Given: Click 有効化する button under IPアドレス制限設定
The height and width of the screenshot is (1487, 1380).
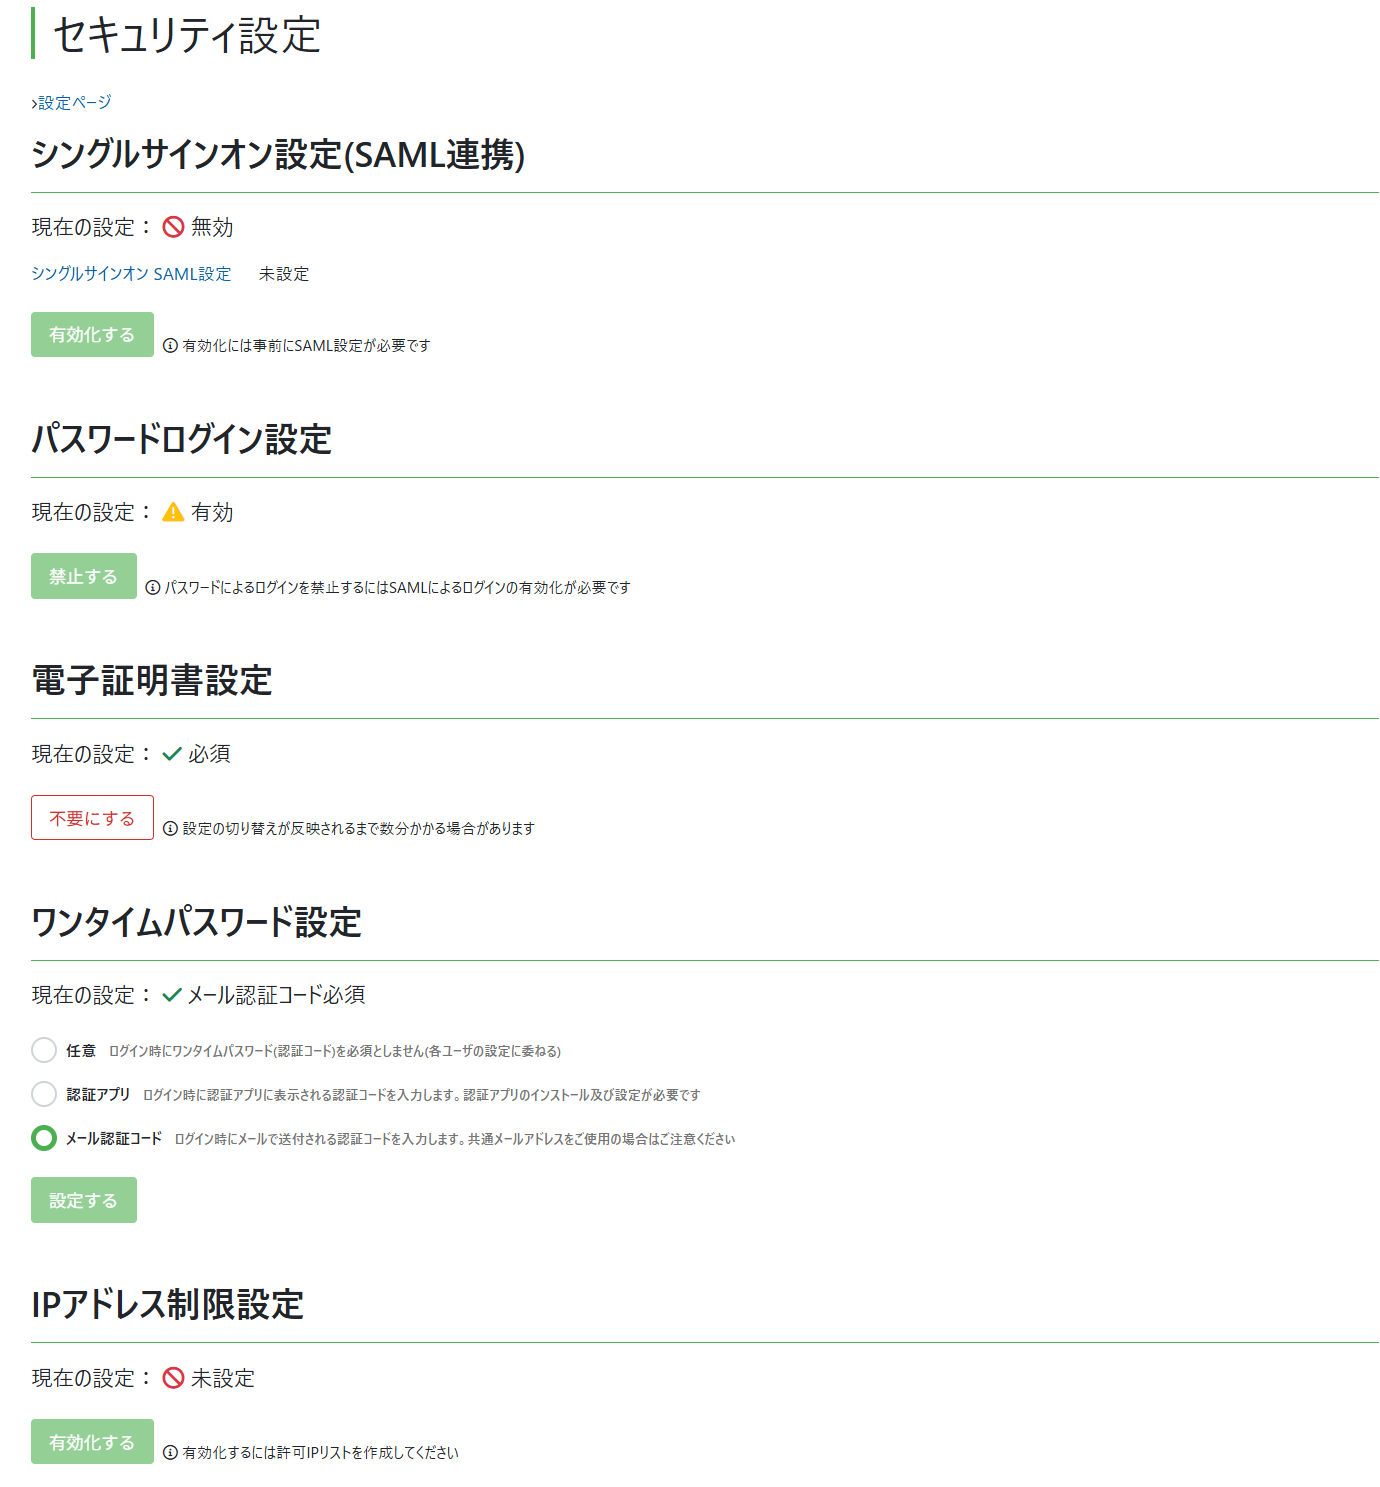Looking at the screenshot, I should (92, 1442).
